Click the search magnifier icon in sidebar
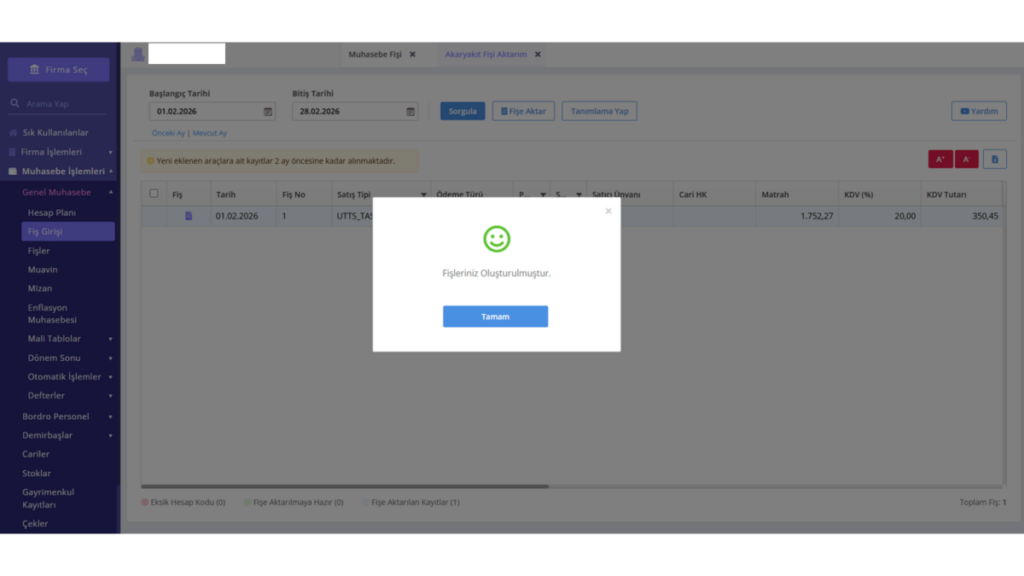 (x=14, y=103)
